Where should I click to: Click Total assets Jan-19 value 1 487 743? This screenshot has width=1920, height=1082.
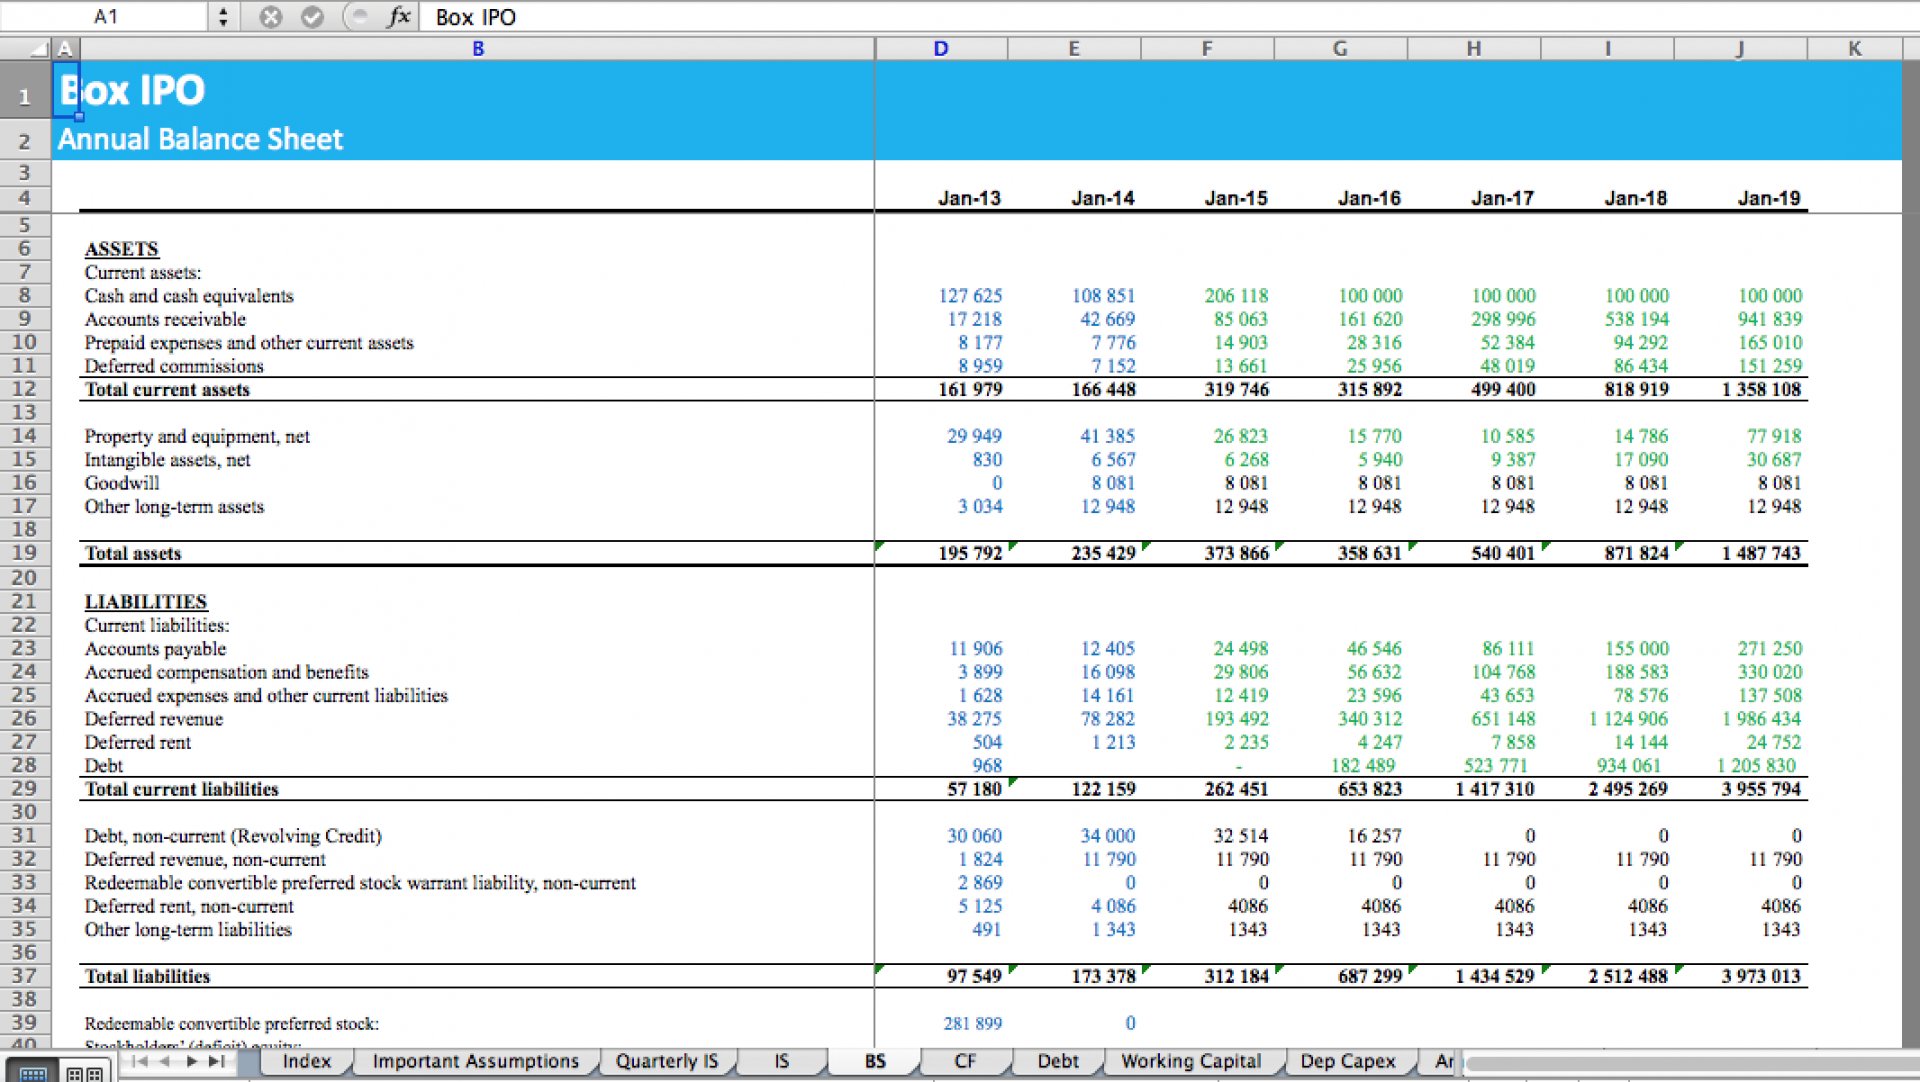(1761, 553)
